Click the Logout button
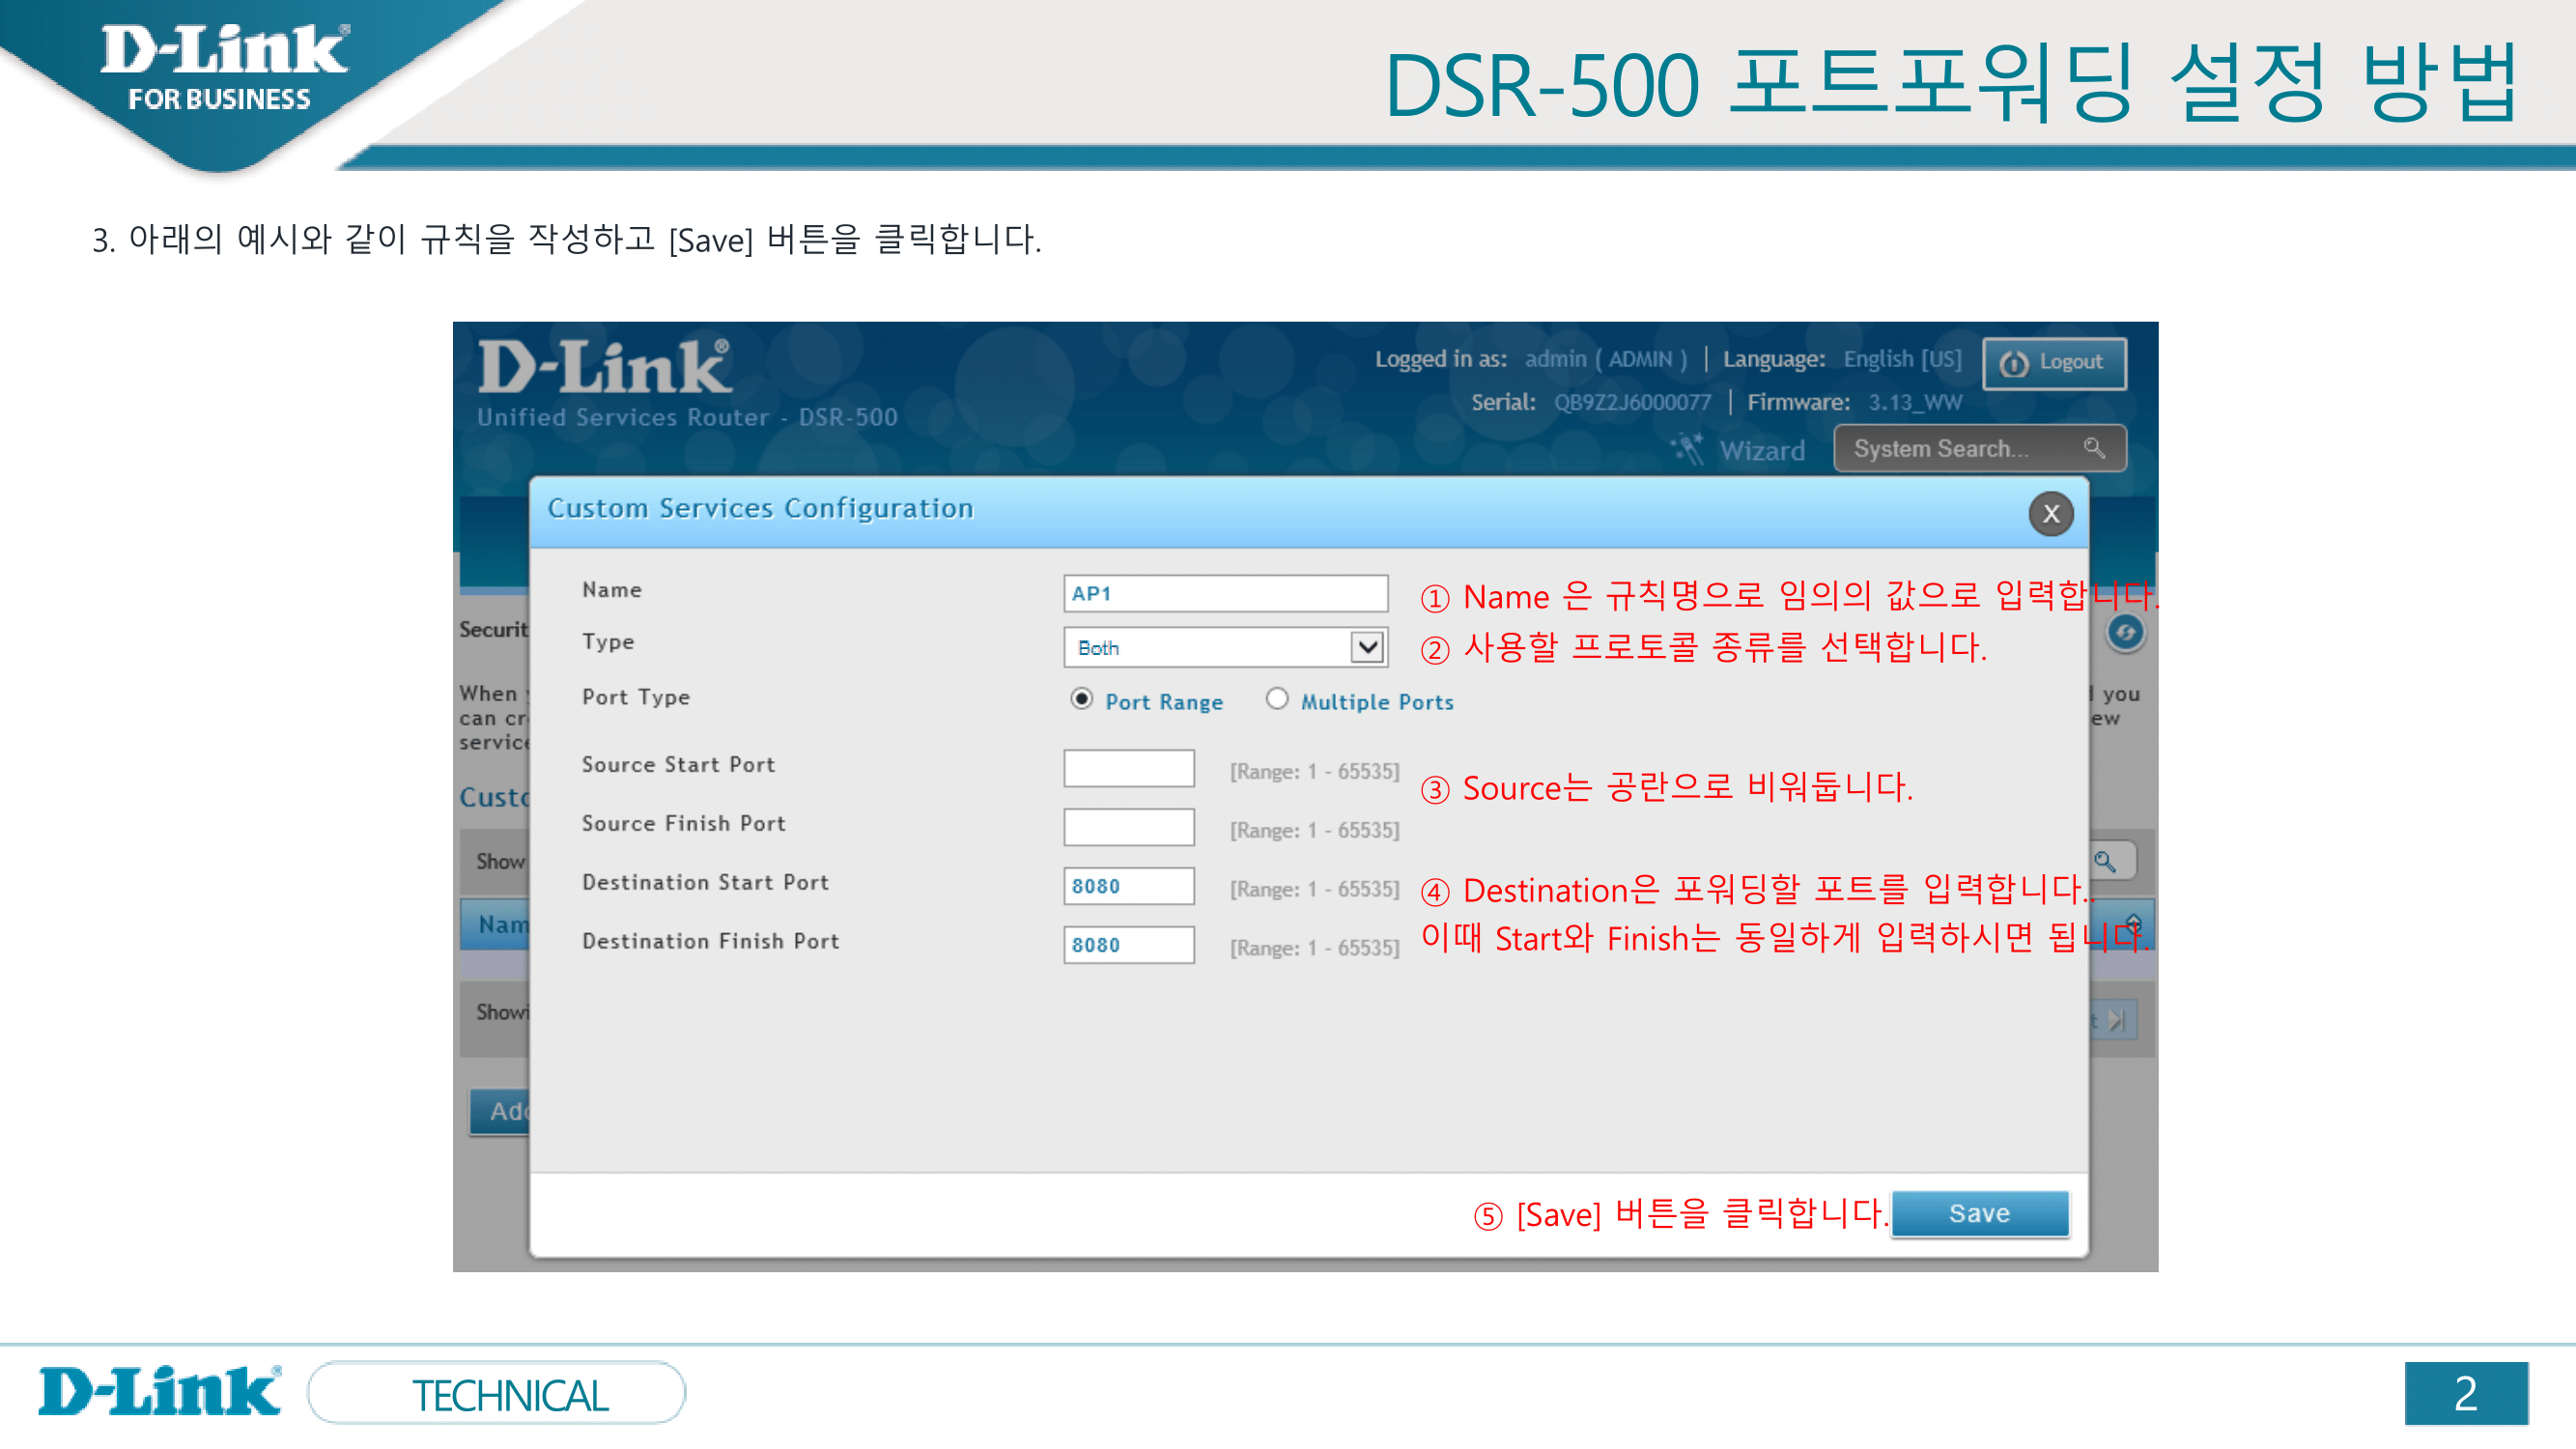Screen dimensions: 2576x1449 2054,363
